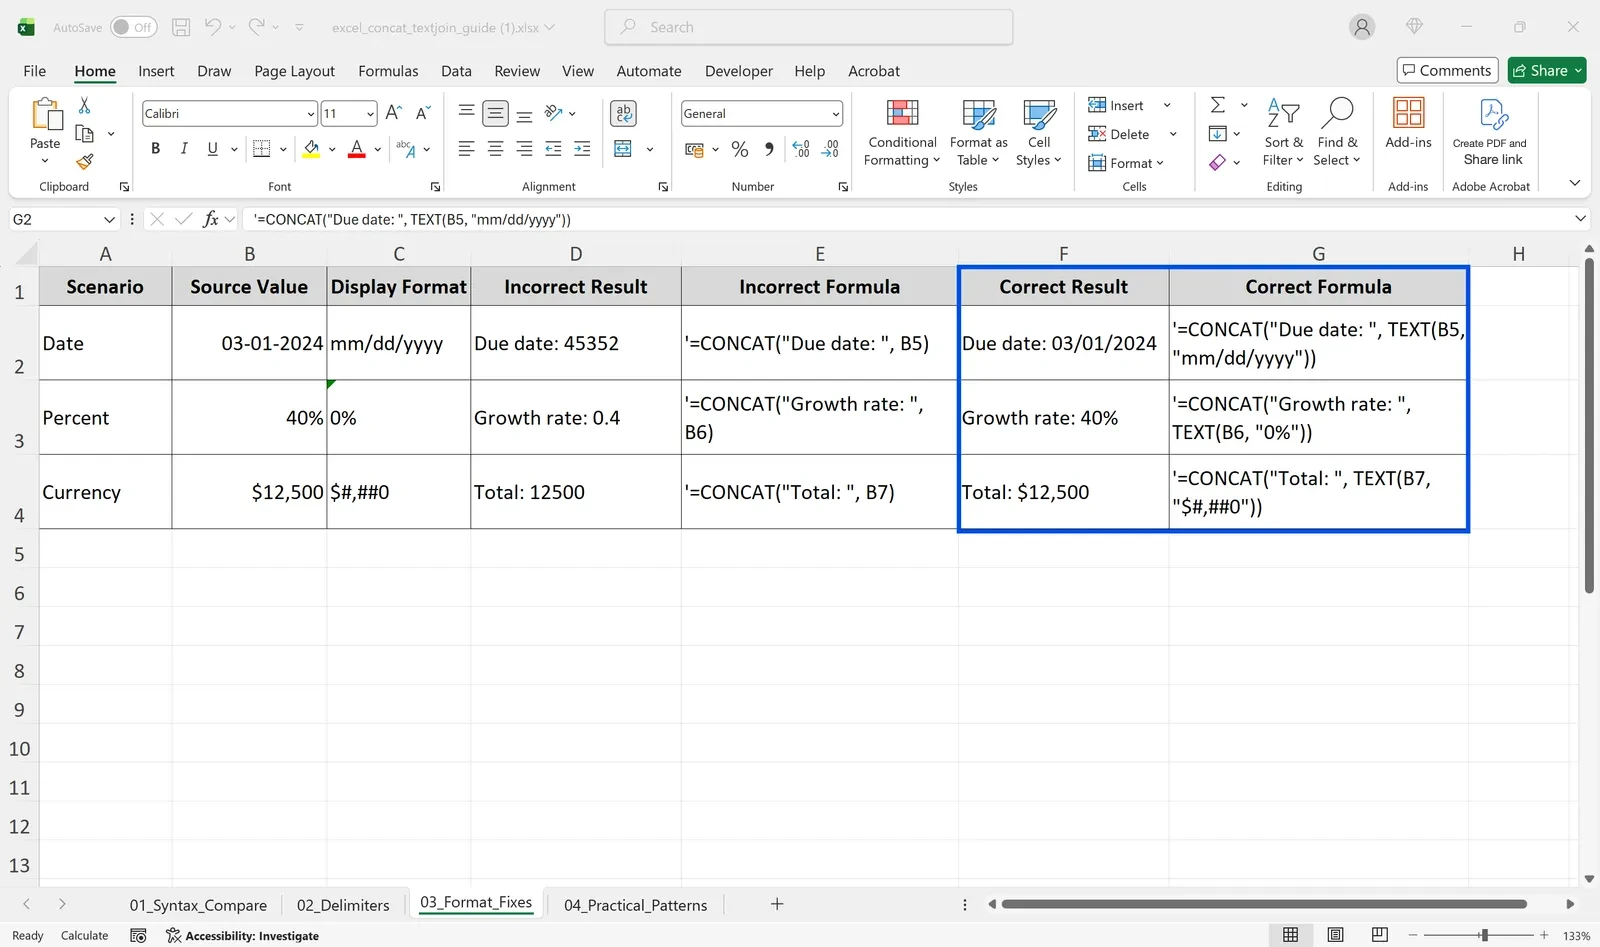Open the Page Layout ribbon tab
This screenshot has width=1600, height=947.
tap(294, 71)
